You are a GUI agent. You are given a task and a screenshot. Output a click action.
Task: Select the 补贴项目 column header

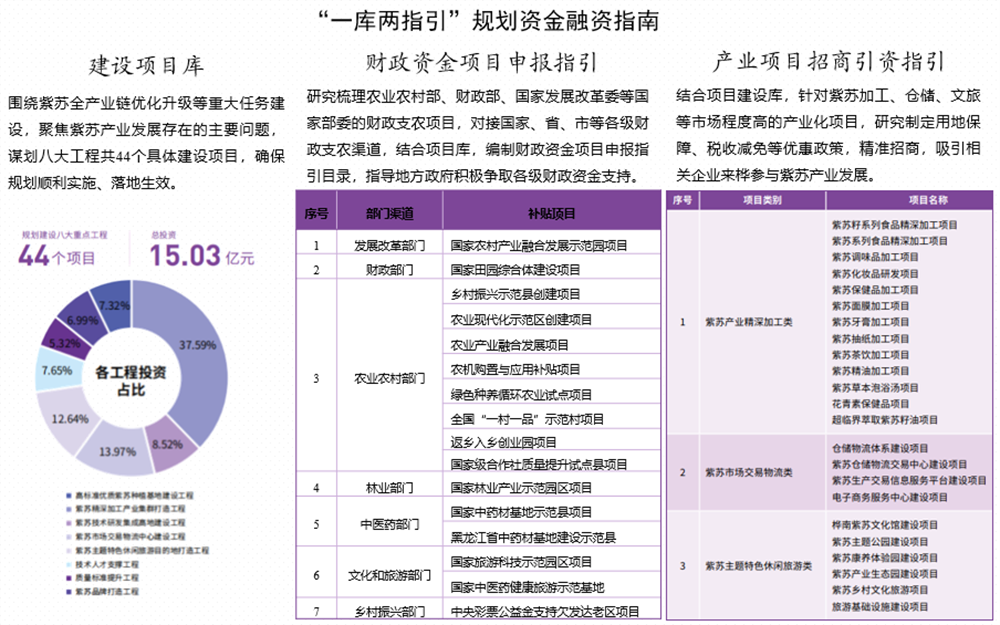(551, 214)
